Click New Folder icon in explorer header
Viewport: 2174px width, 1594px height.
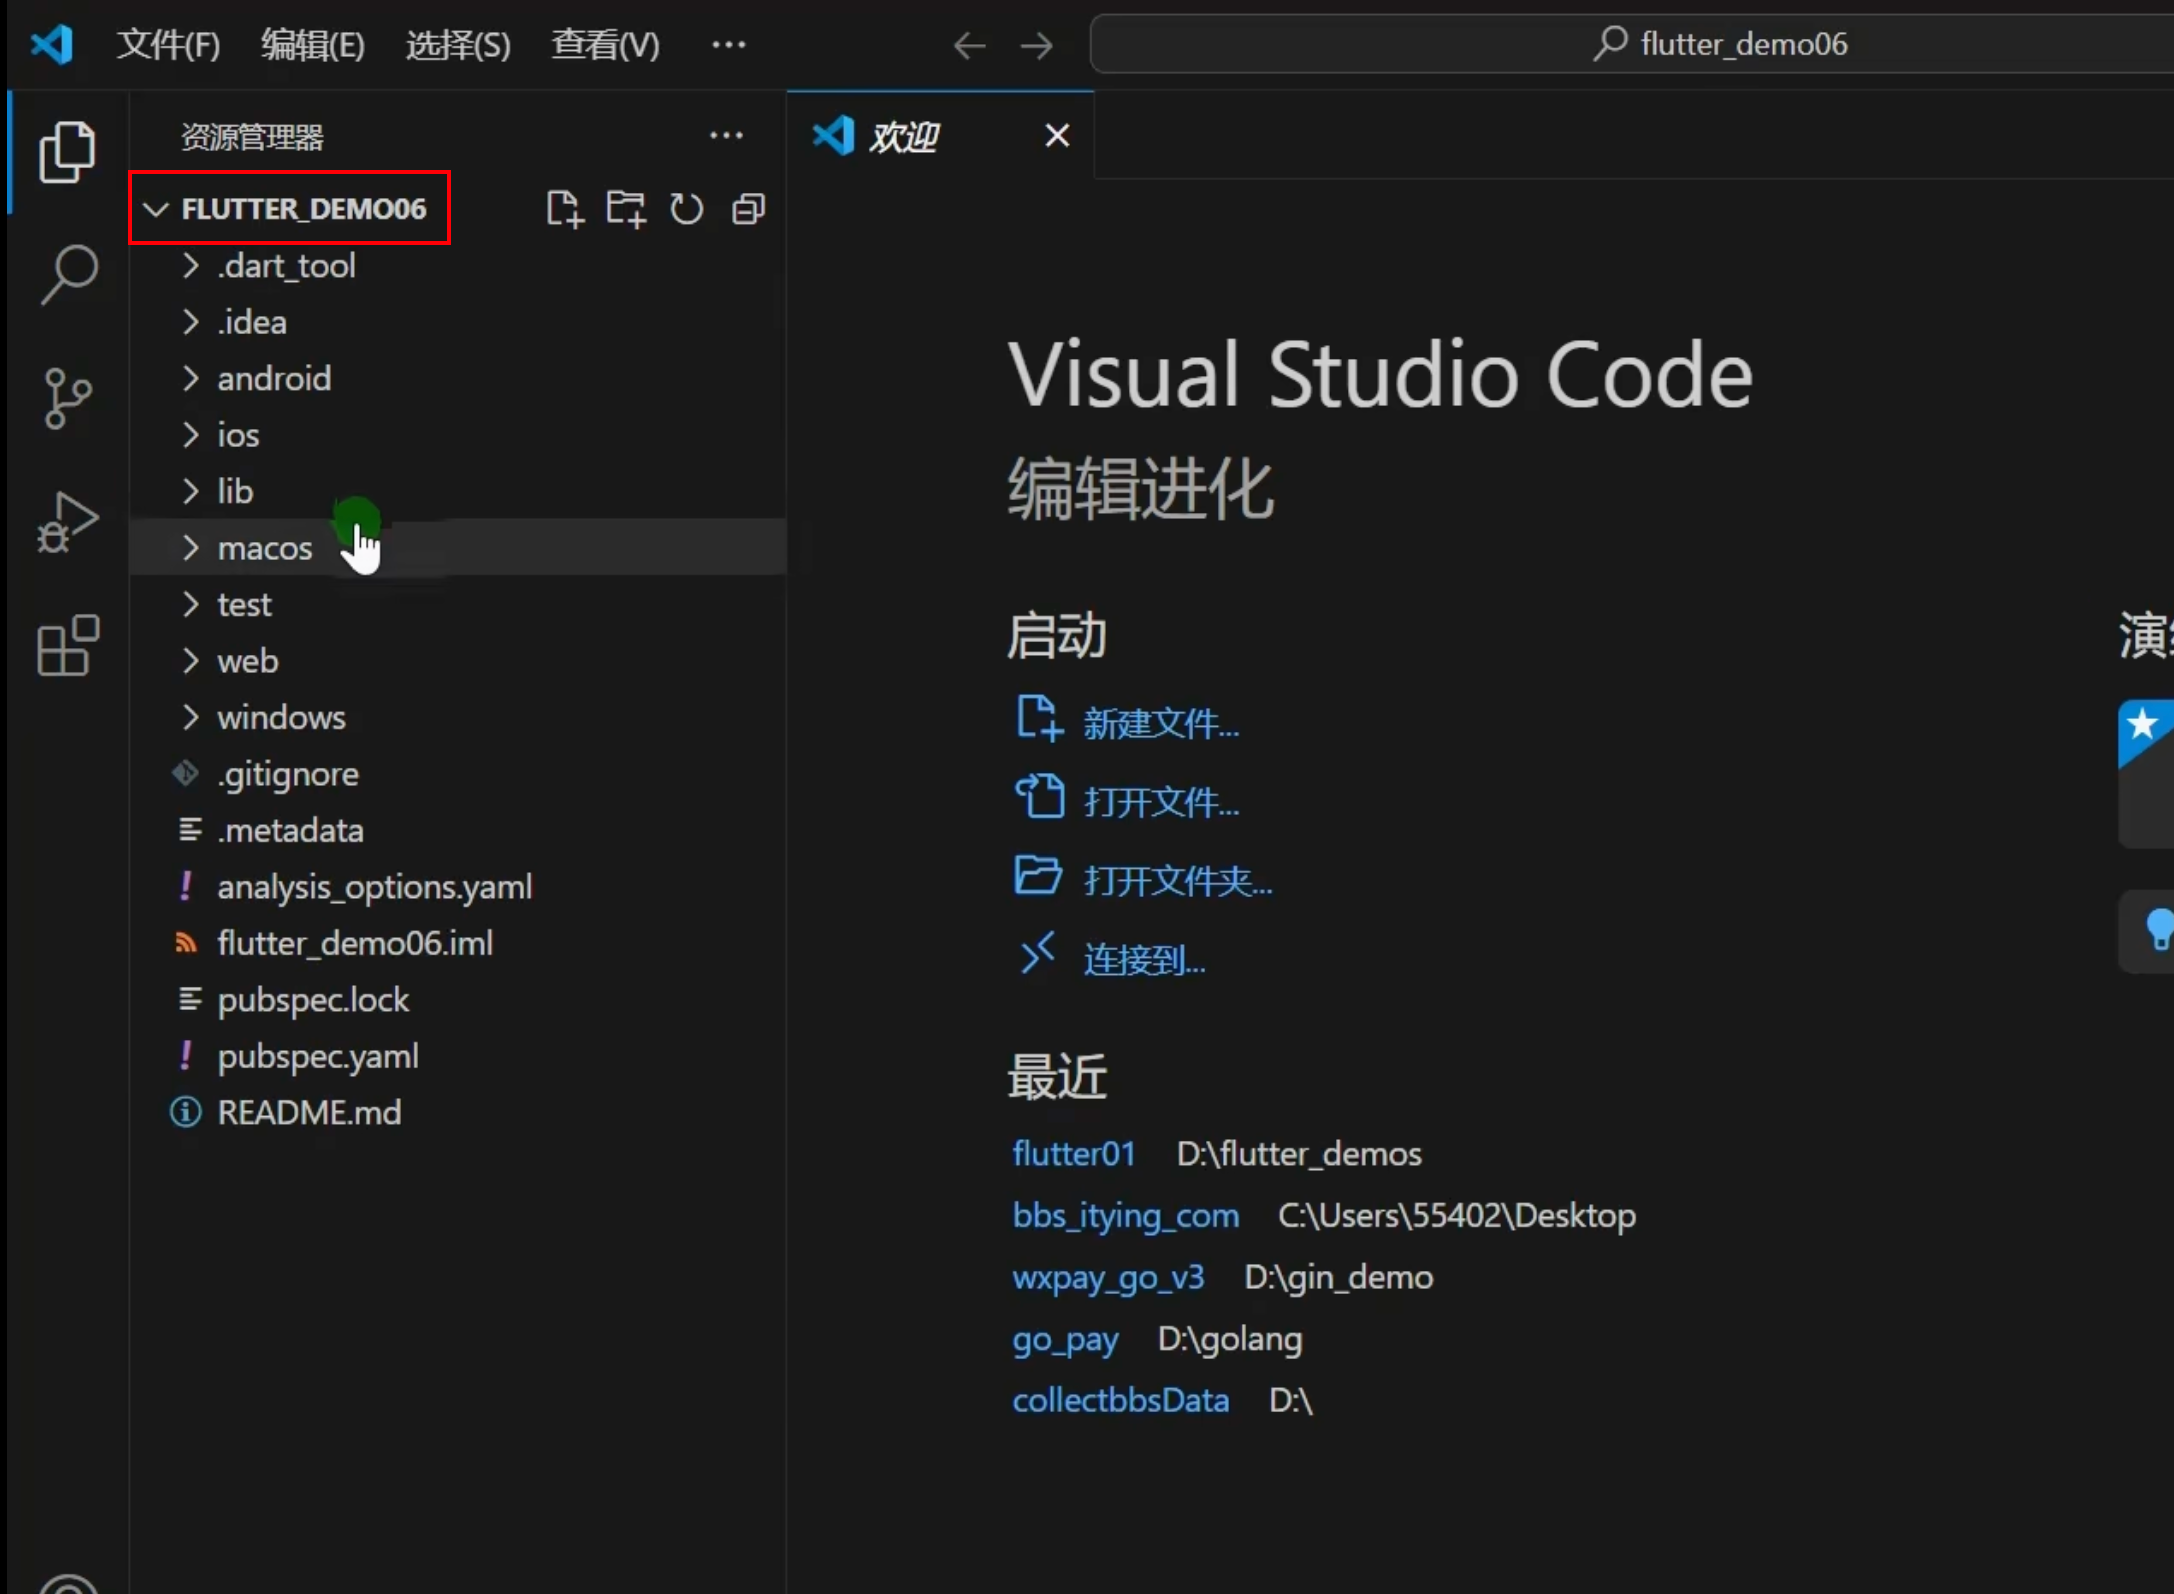click(x=626, y=209)
